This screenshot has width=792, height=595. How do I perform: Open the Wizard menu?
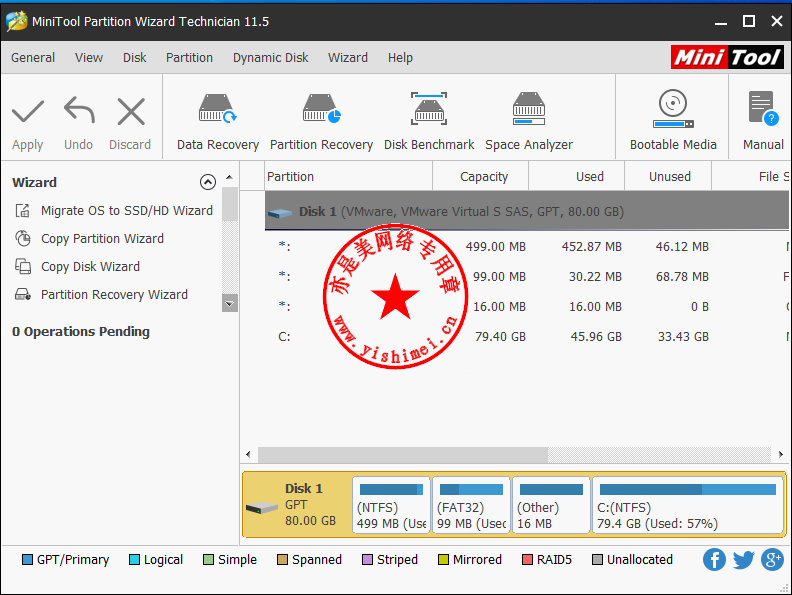pyautogui.click(x=348, y=58)
